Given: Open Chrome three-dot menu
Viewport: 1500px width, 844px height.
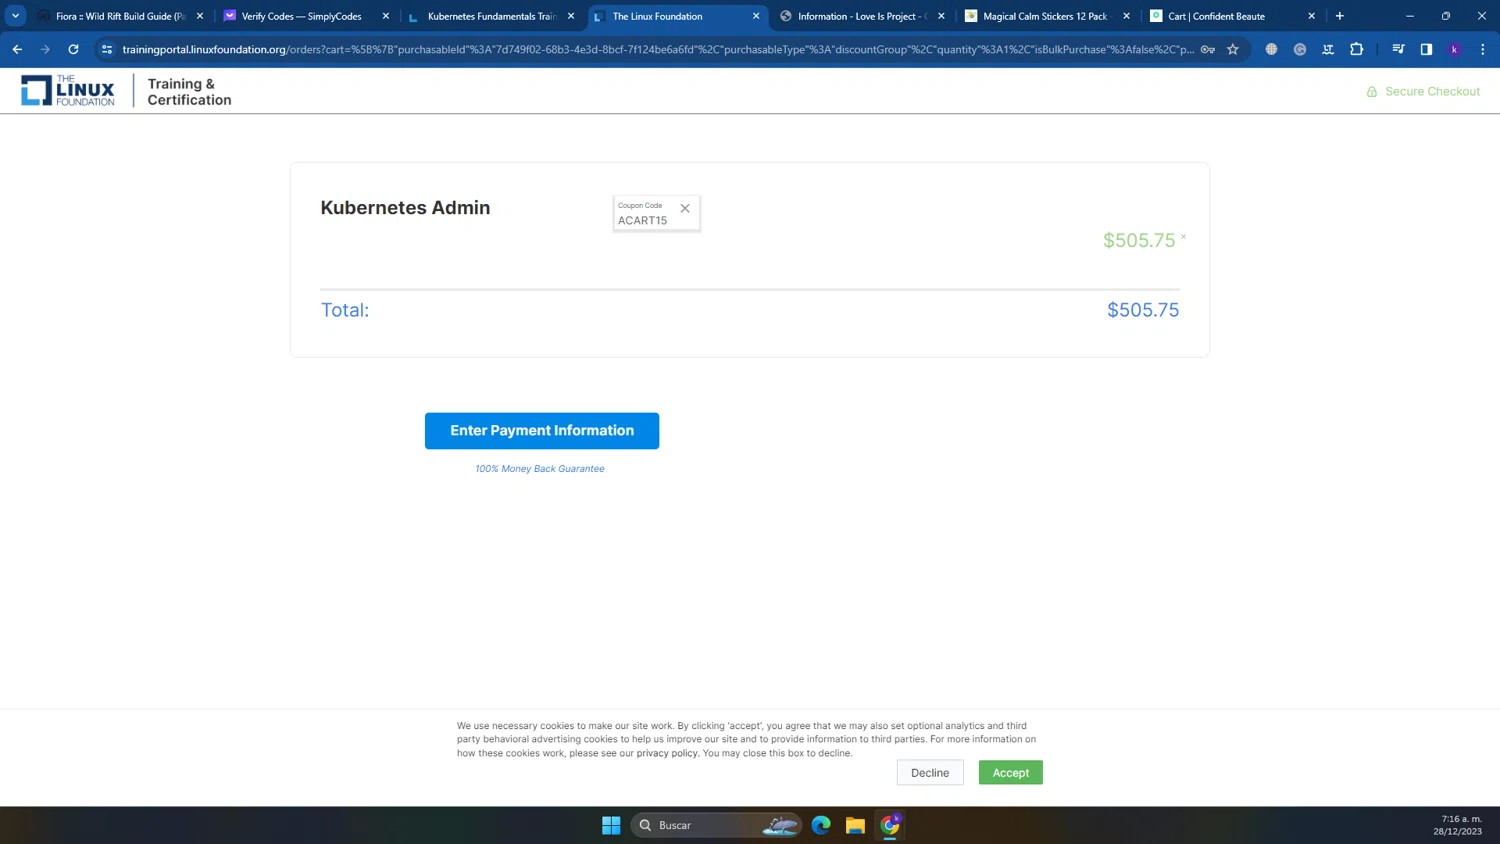Looking at the screenshot, I should [x=1482, y=49].
